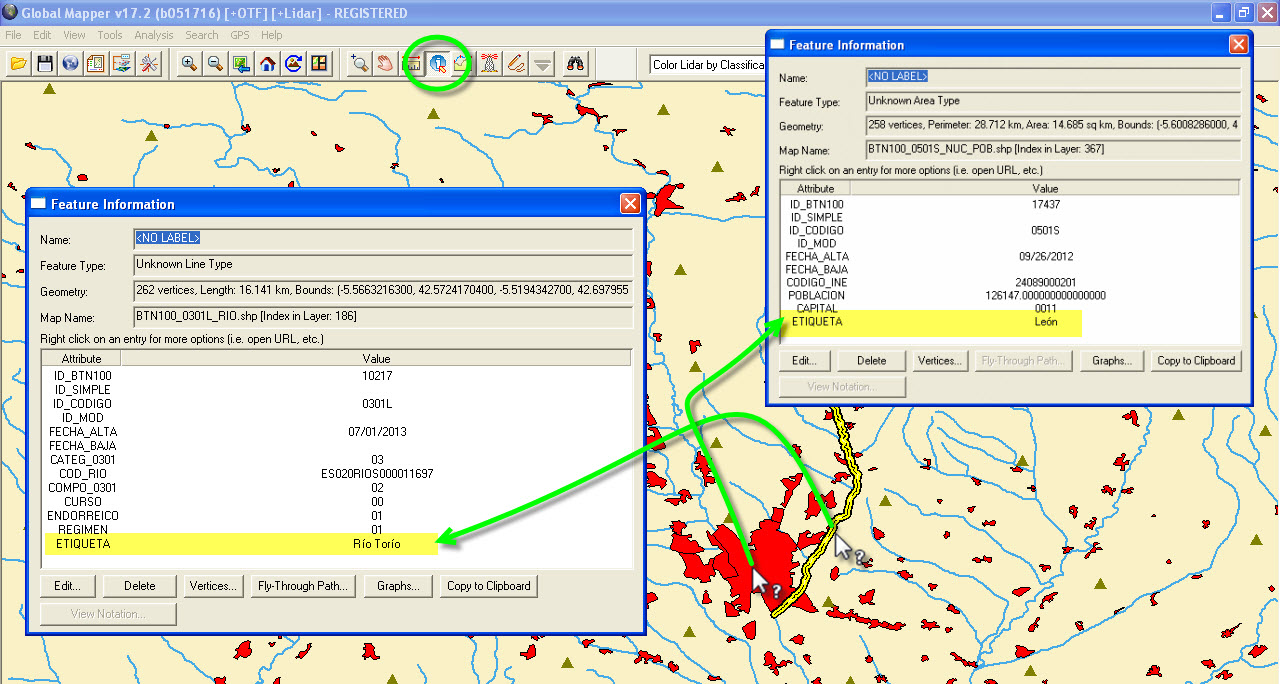Activate the circled Feature Info tool
Viewport: 1280px width, 684px height.
click(439, 62)
